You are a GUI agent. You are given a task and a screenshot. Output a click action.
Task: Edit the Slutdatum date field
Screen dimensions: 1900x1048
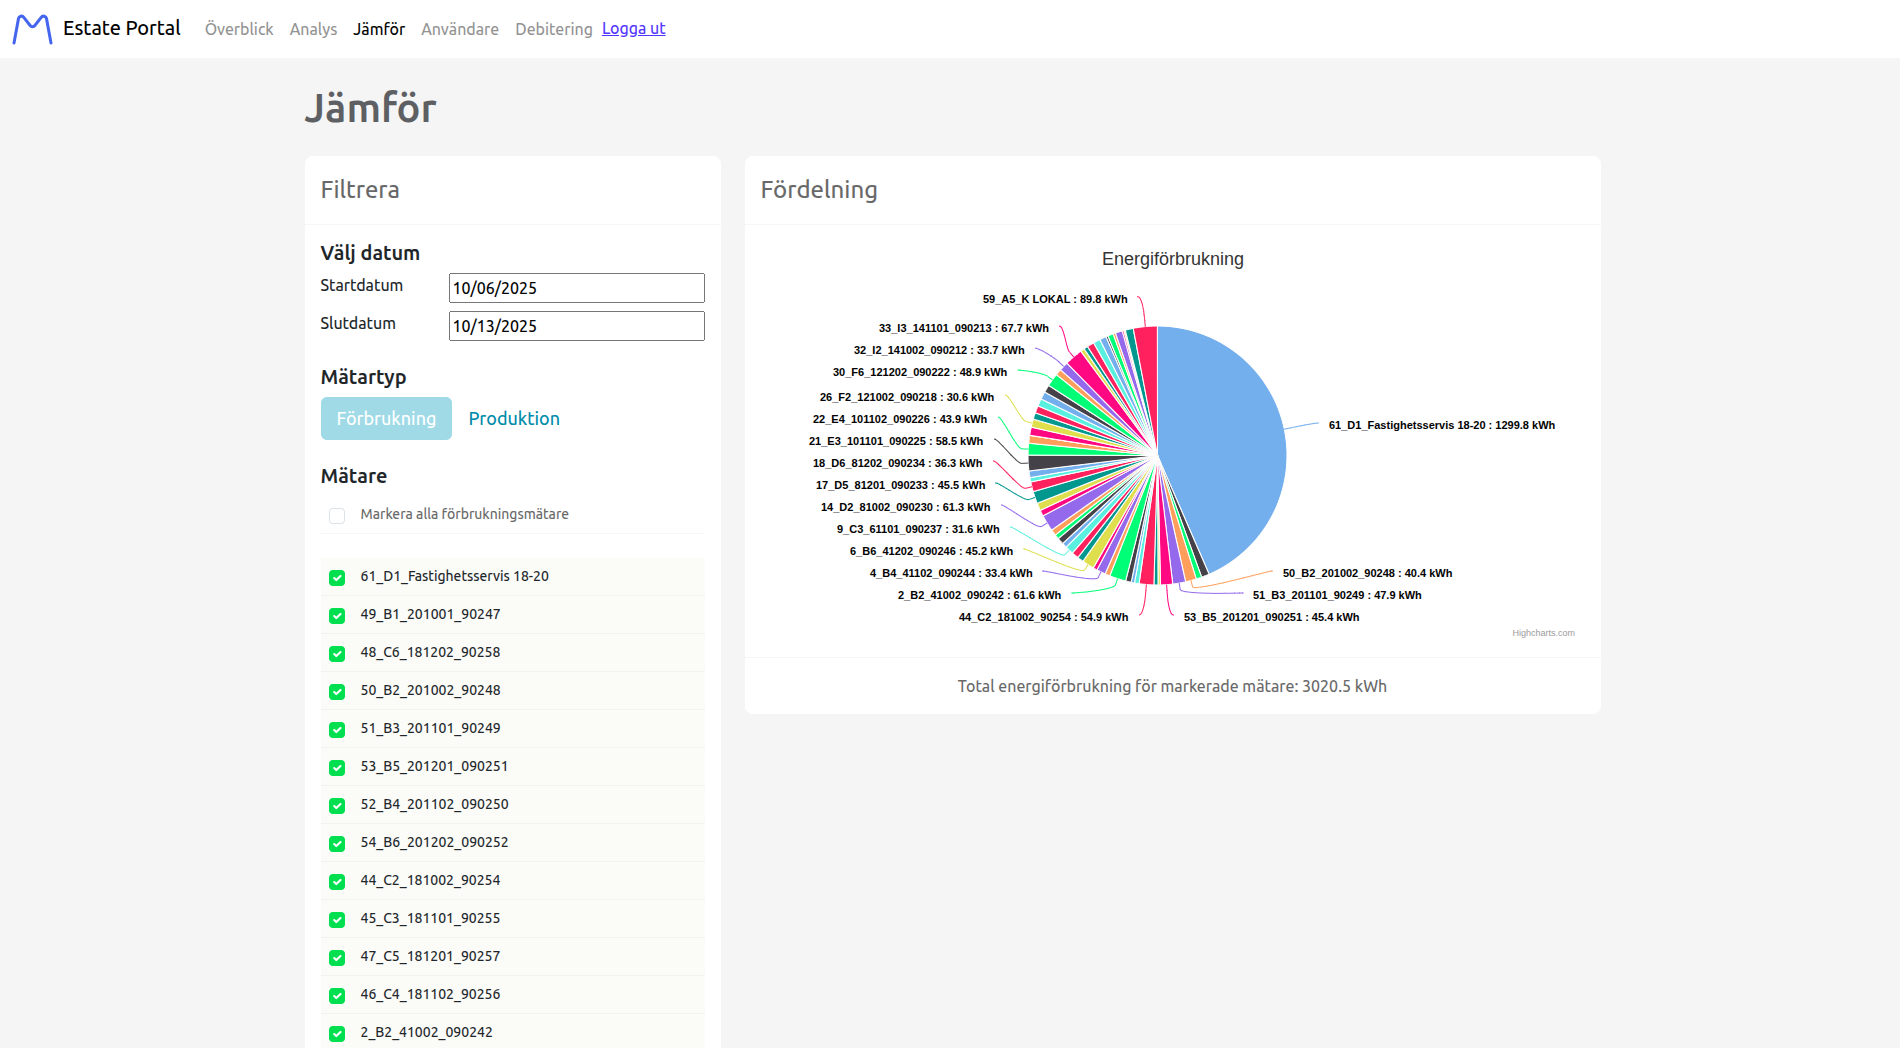577,326
